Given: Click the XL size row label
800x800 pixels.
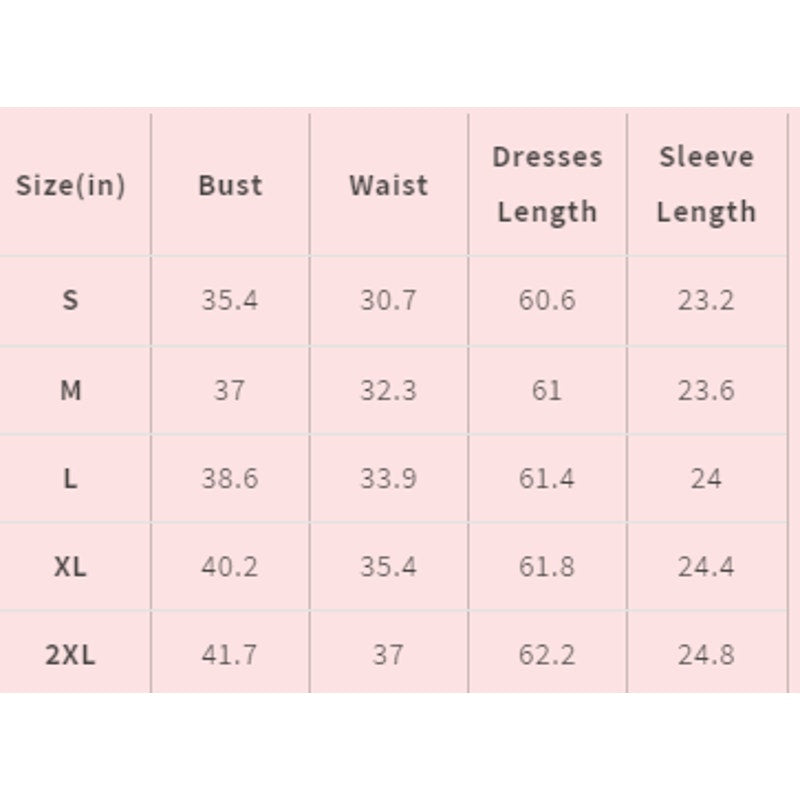Looking at the screenshot, I should pyautogui.click(x=70, y=567).
